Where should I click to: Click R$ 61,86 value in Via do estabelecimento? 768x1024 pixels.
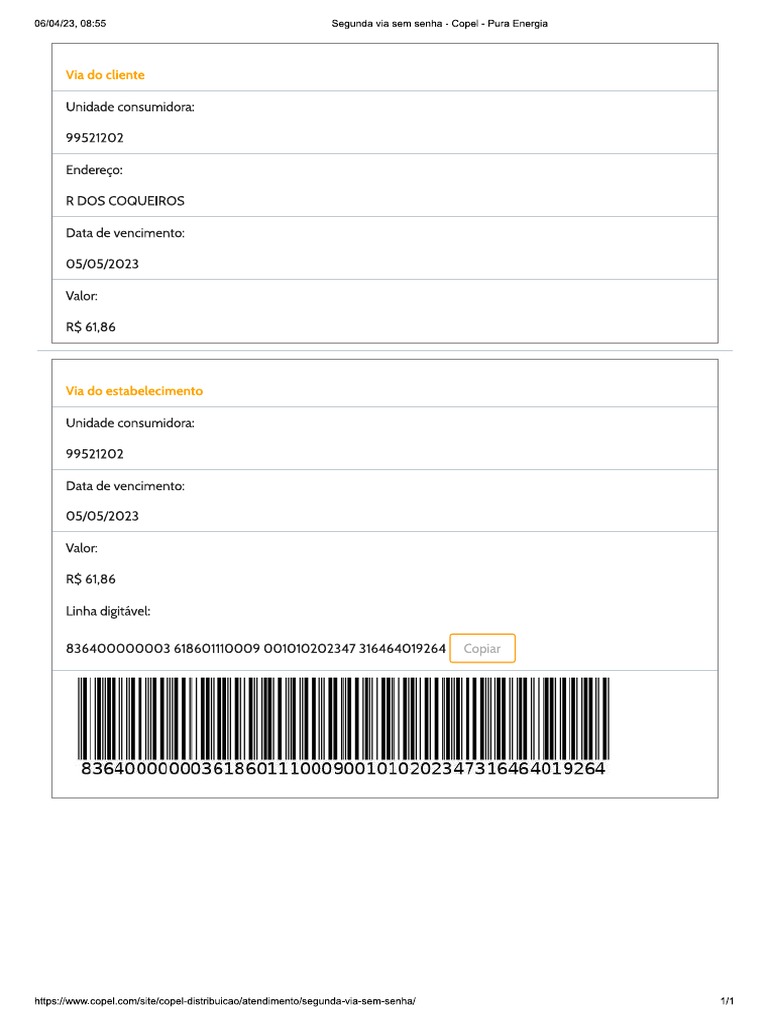[x=91, y=579]
